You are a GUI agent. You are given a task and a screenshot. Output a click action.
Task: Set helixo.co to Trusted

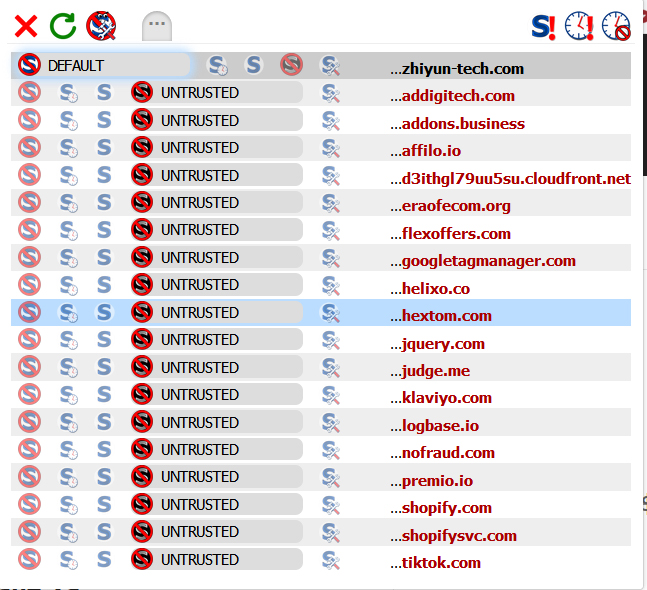point(104,285)
